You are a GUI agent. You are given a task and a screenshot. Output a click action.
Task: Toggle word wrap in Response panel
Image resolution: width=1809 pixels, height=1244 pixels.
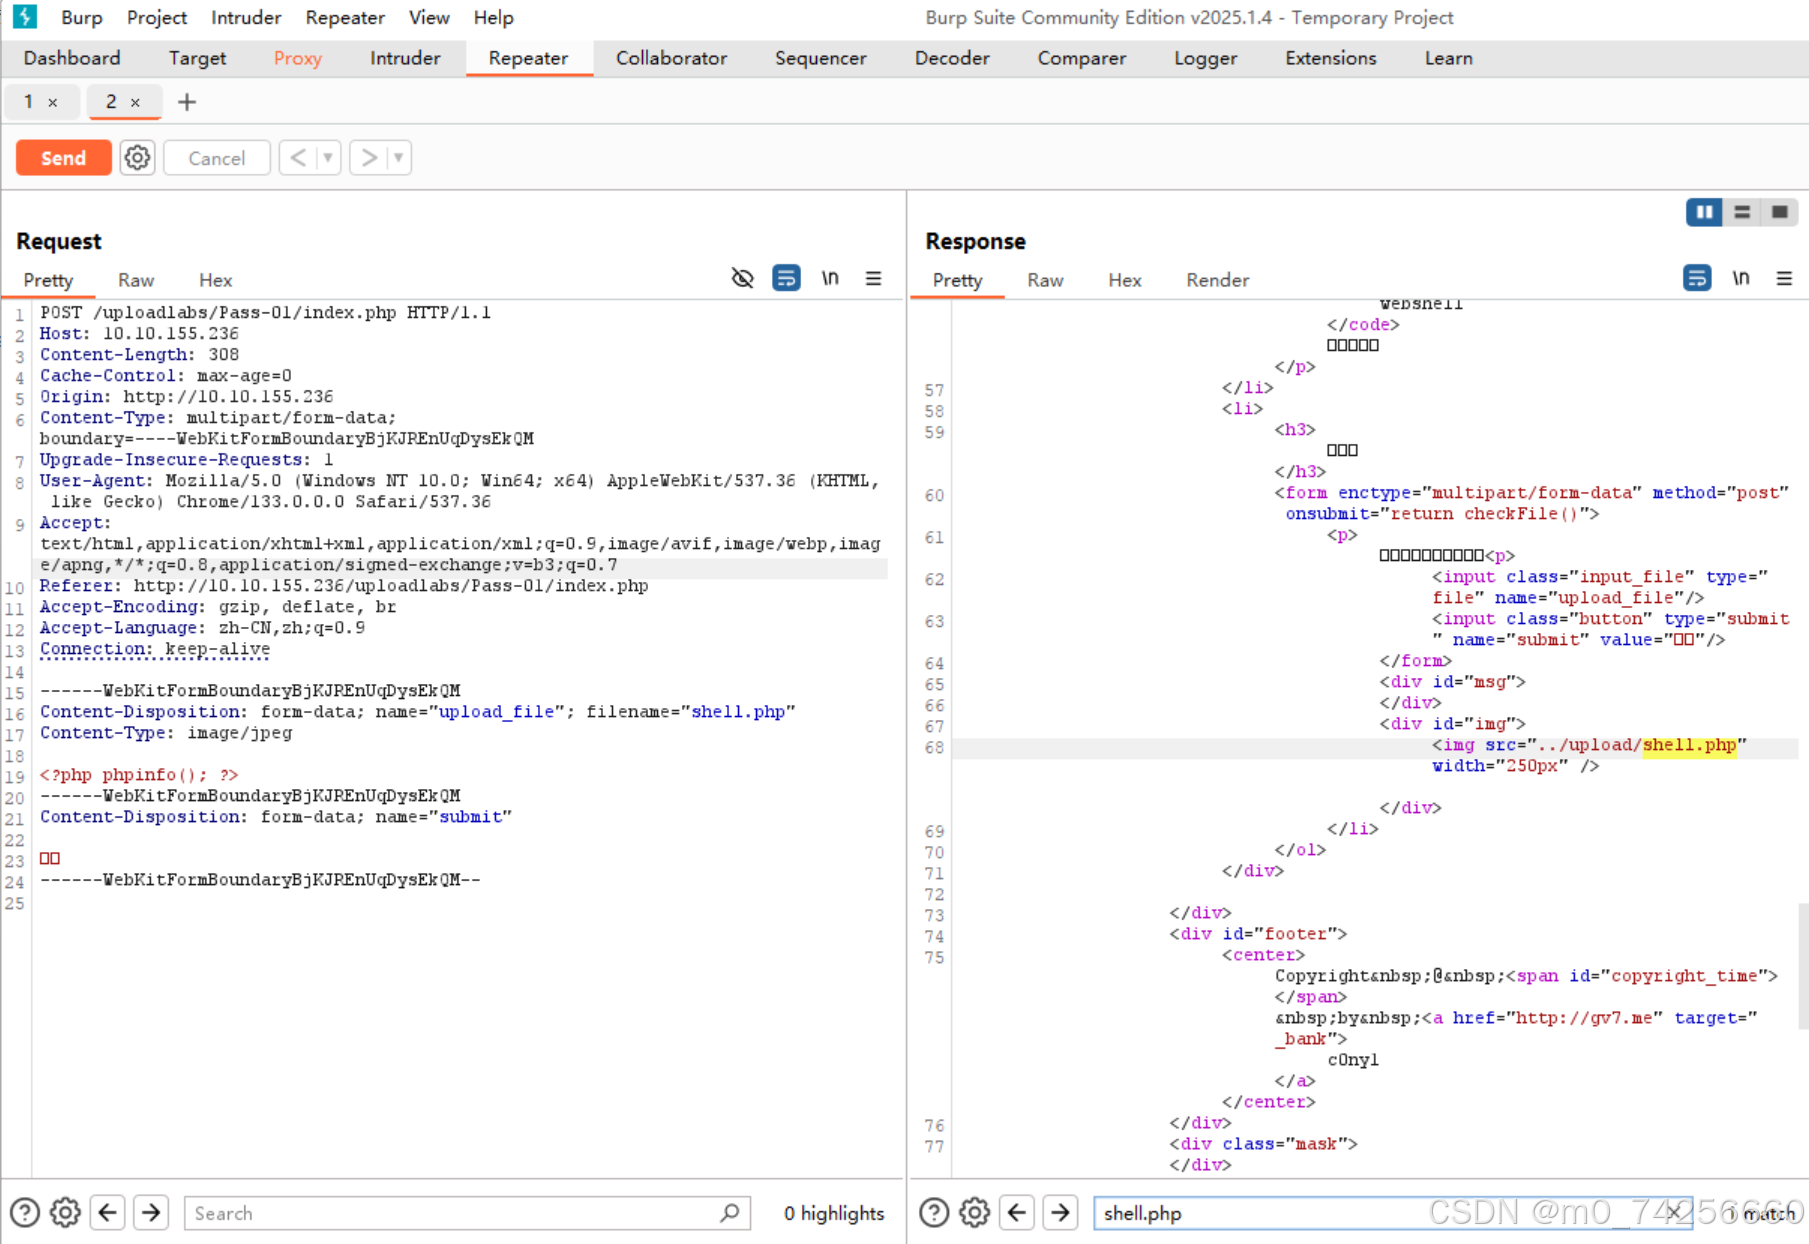pos(1697,278)
